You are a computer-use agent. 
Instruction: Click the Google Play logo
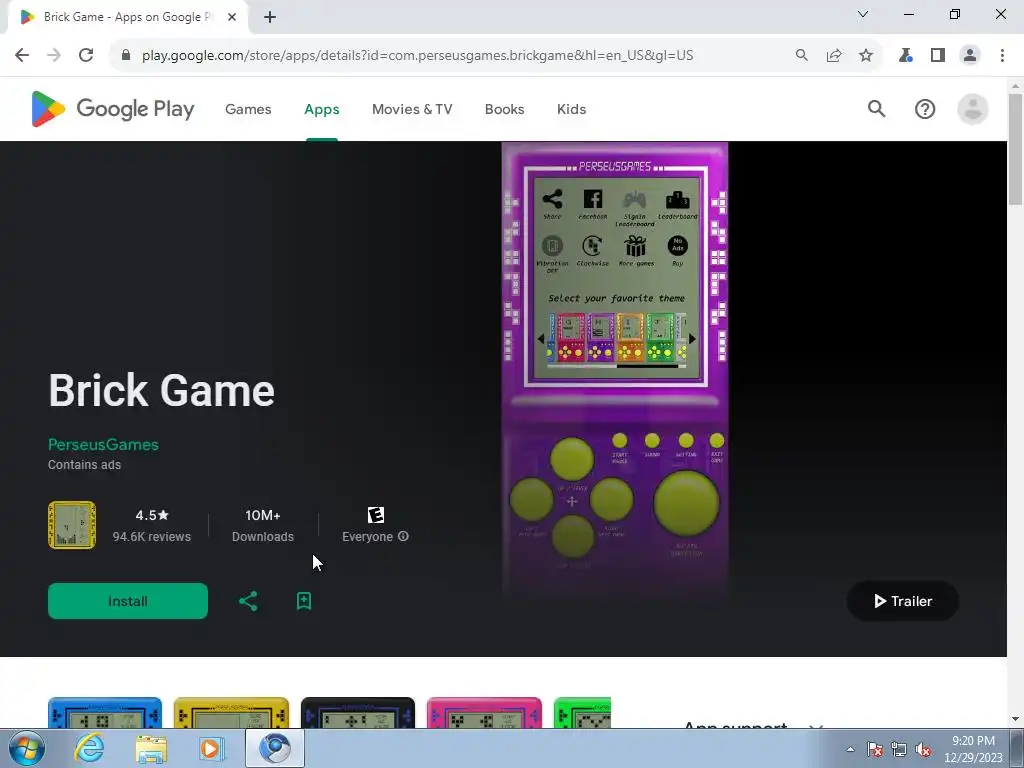[x=112, y=109]
